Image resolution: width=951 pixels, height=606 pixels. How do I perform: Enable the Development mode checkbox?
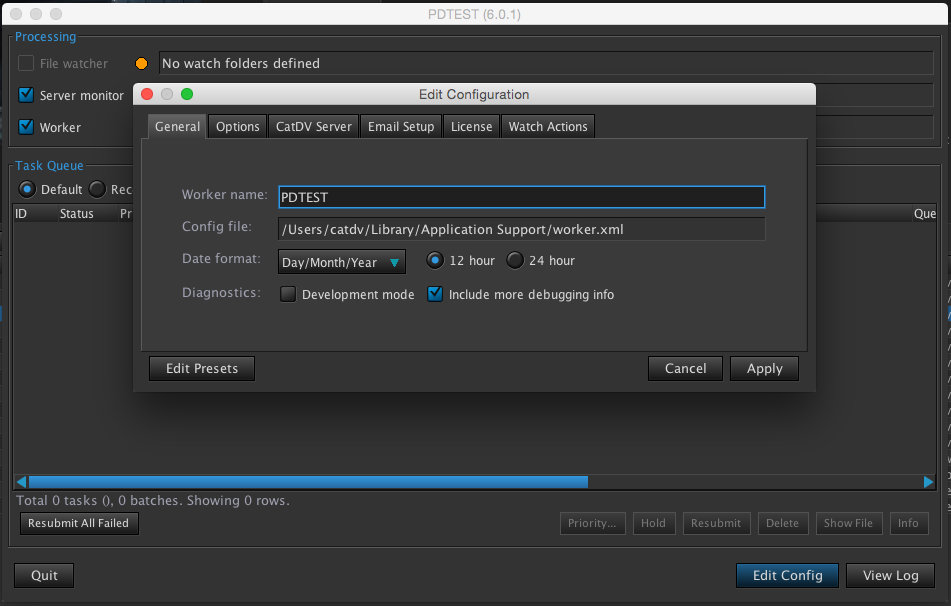[288, 295]
